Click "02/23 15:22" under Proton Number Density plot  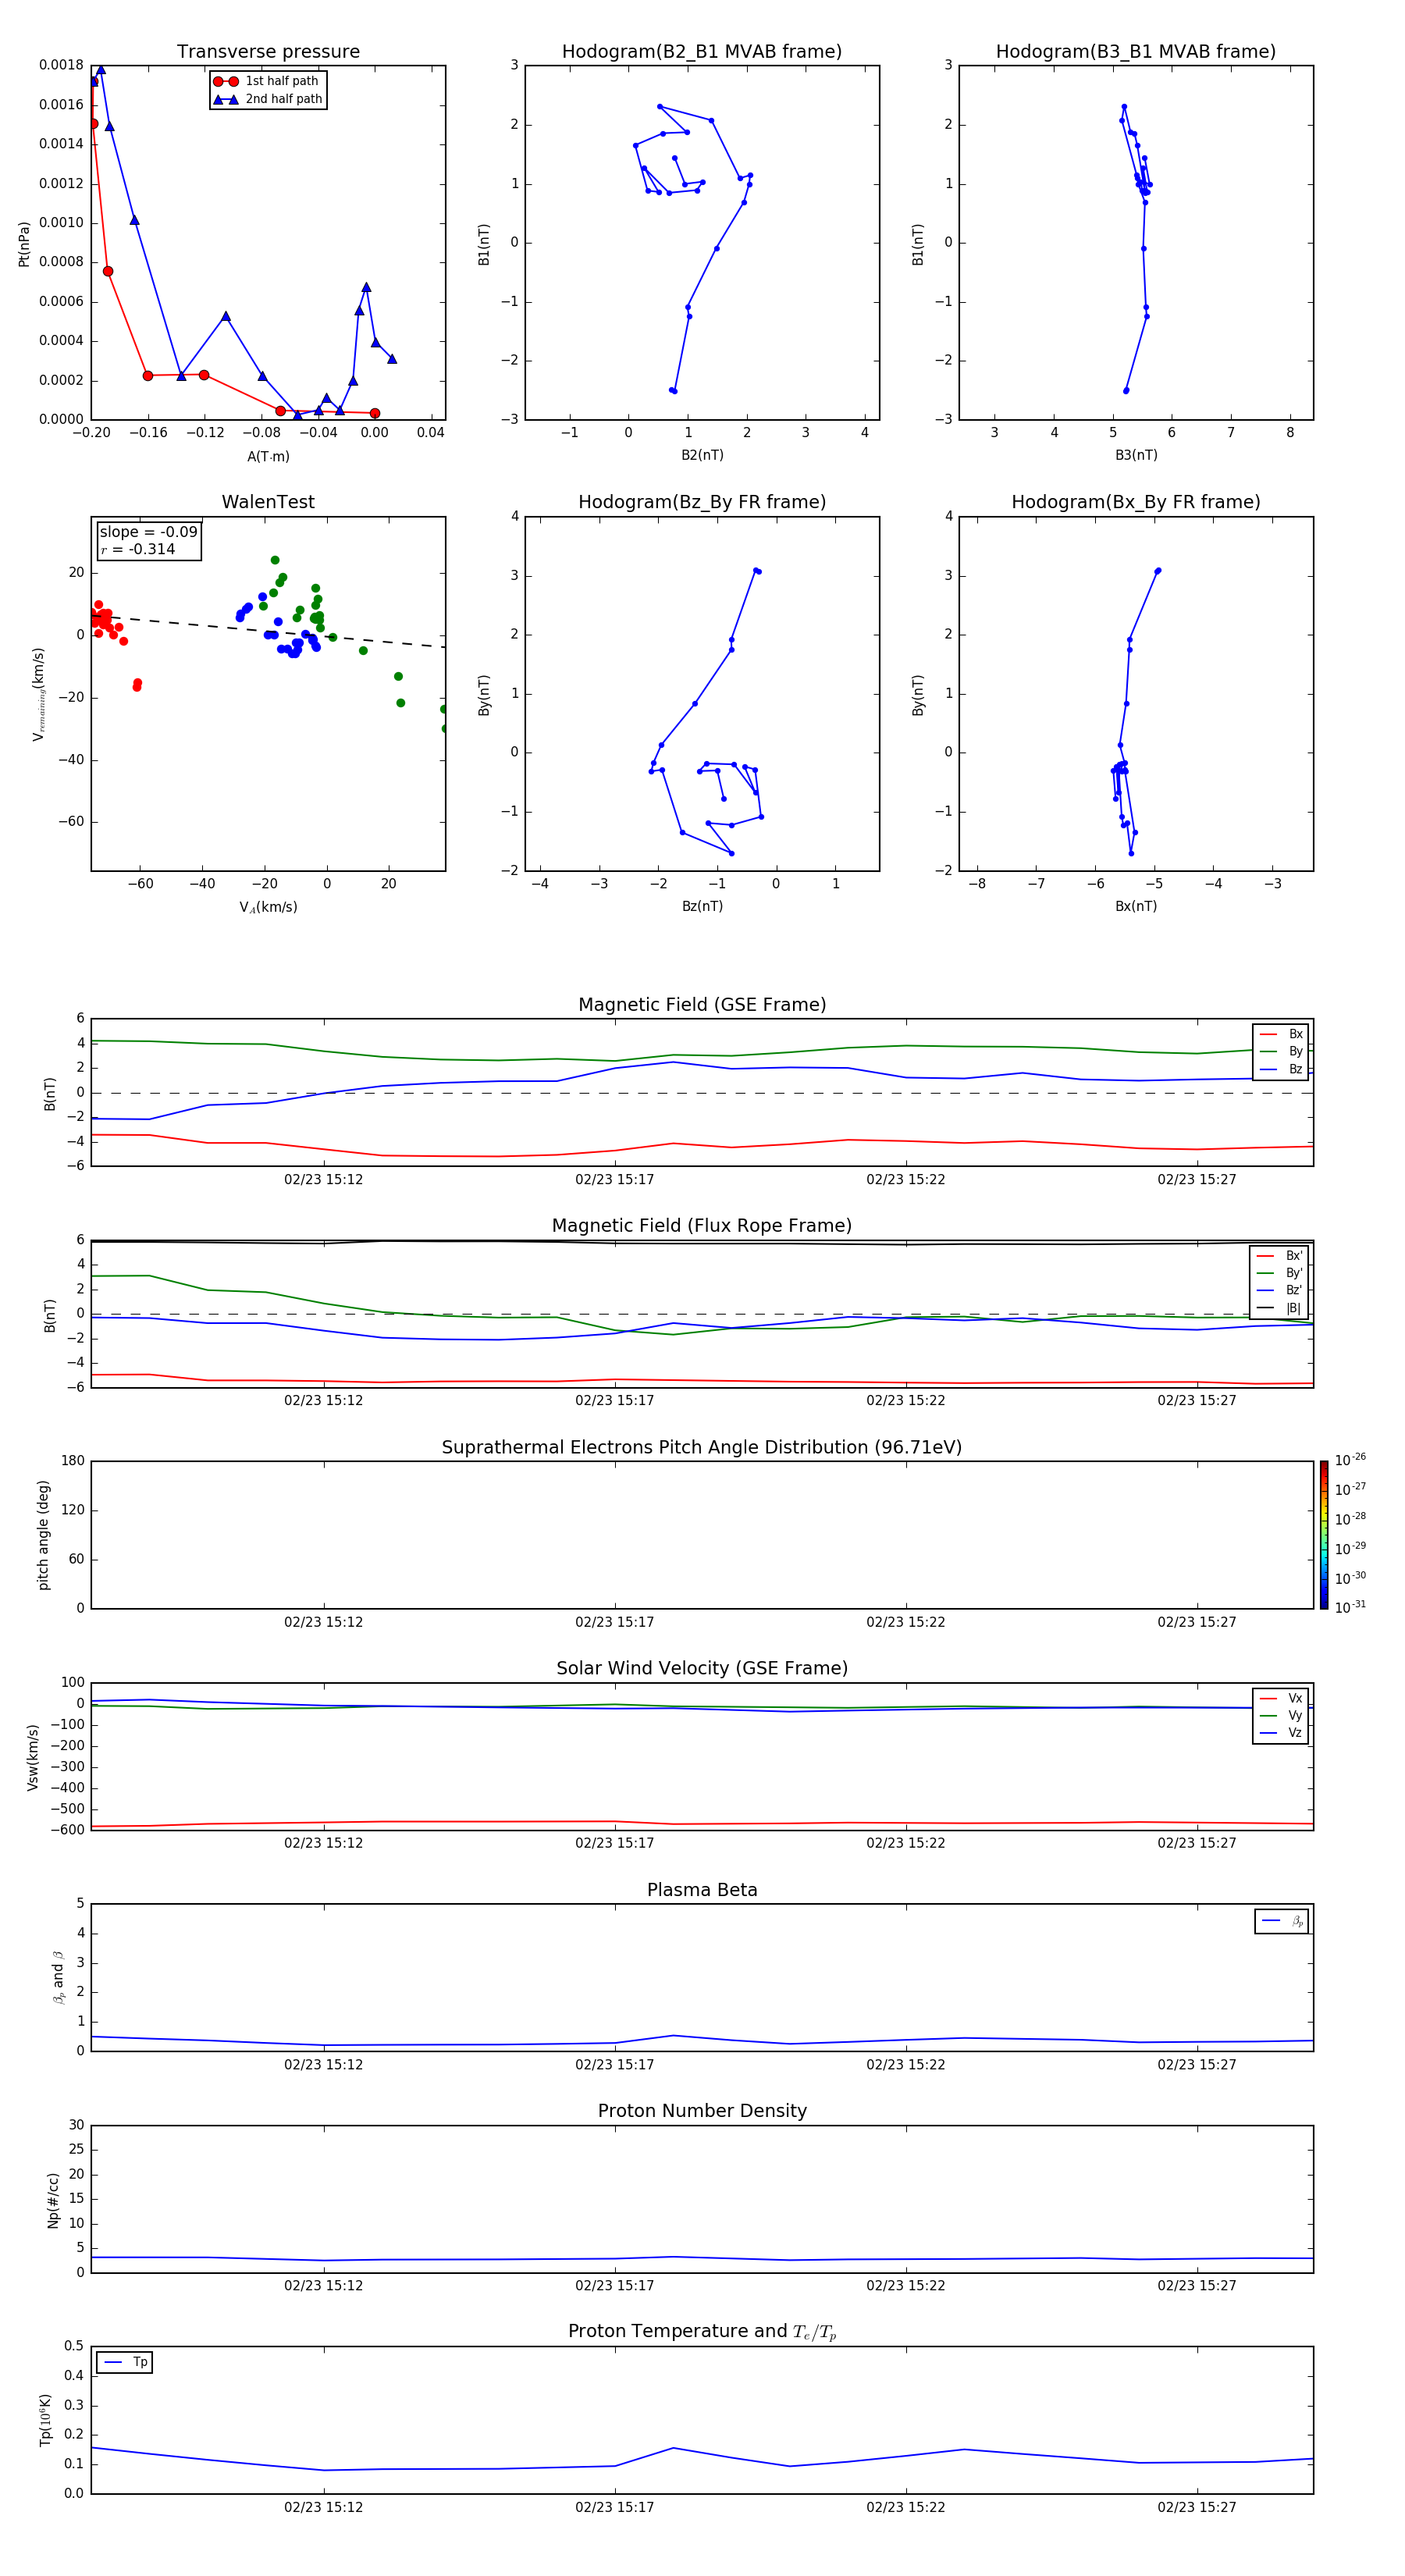tap(905, 2286)
